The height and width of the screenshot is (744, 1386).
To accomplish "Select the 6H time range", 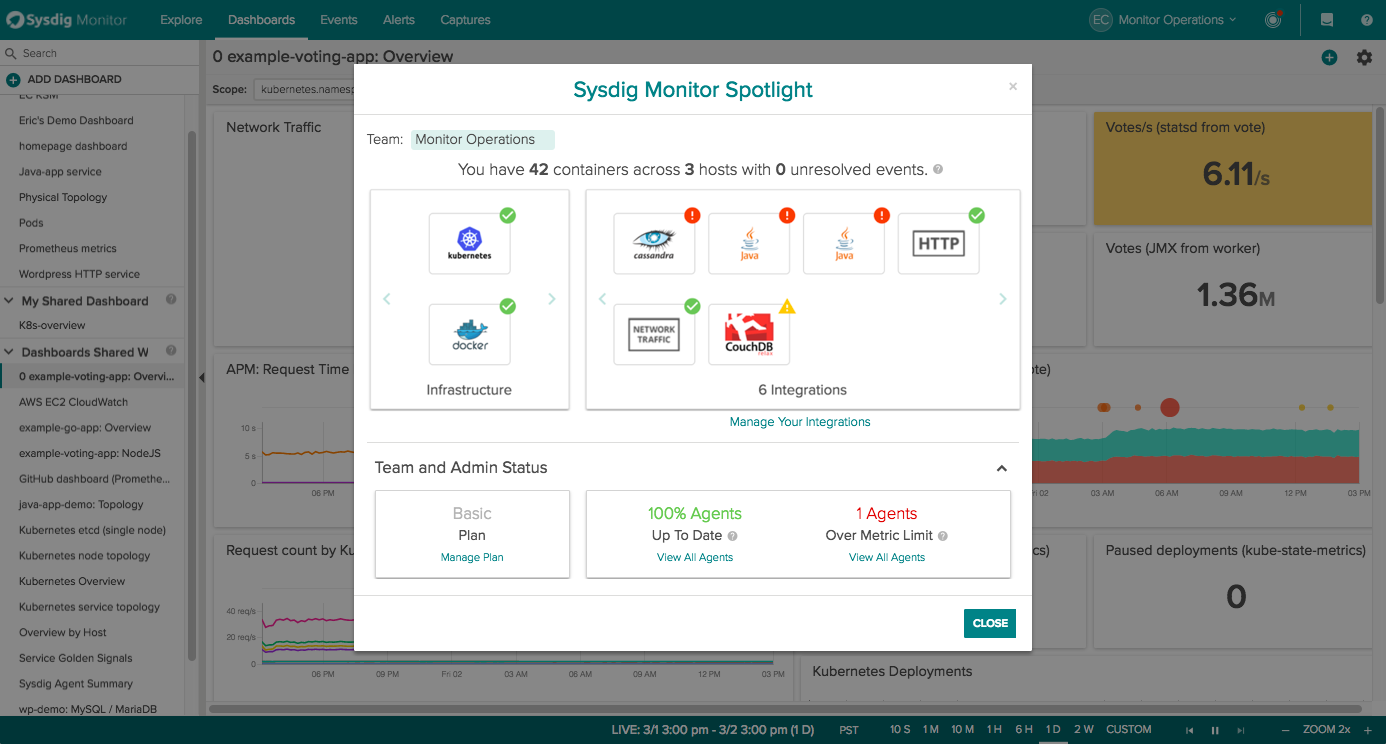I will click(x=1023, y=730).
